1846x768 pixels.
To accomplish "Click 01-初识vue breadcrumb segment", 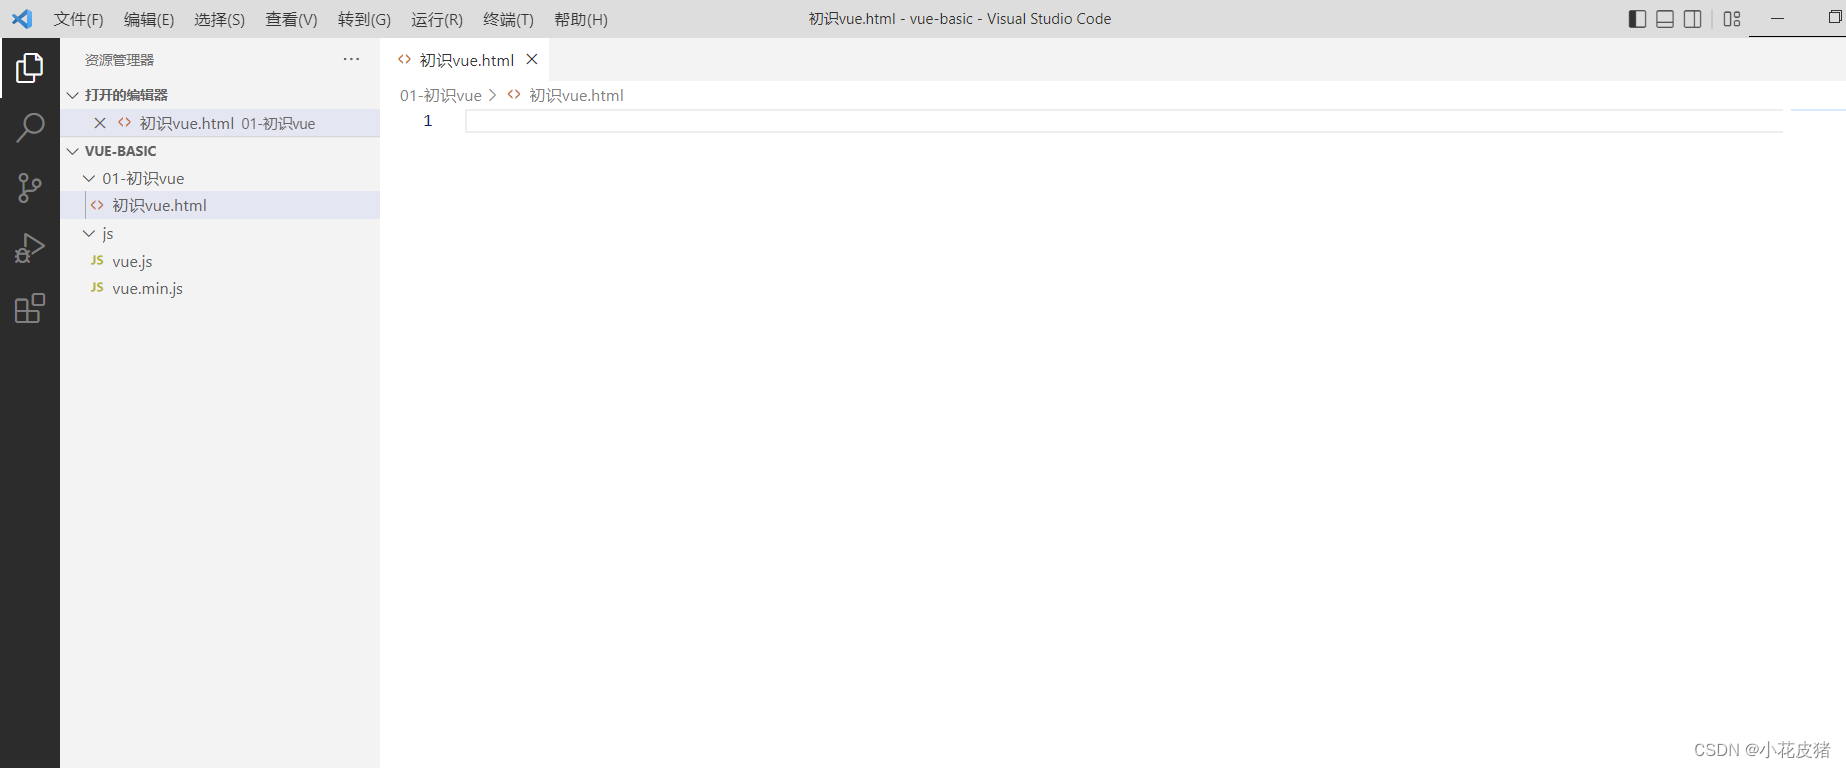I will 441,95.
